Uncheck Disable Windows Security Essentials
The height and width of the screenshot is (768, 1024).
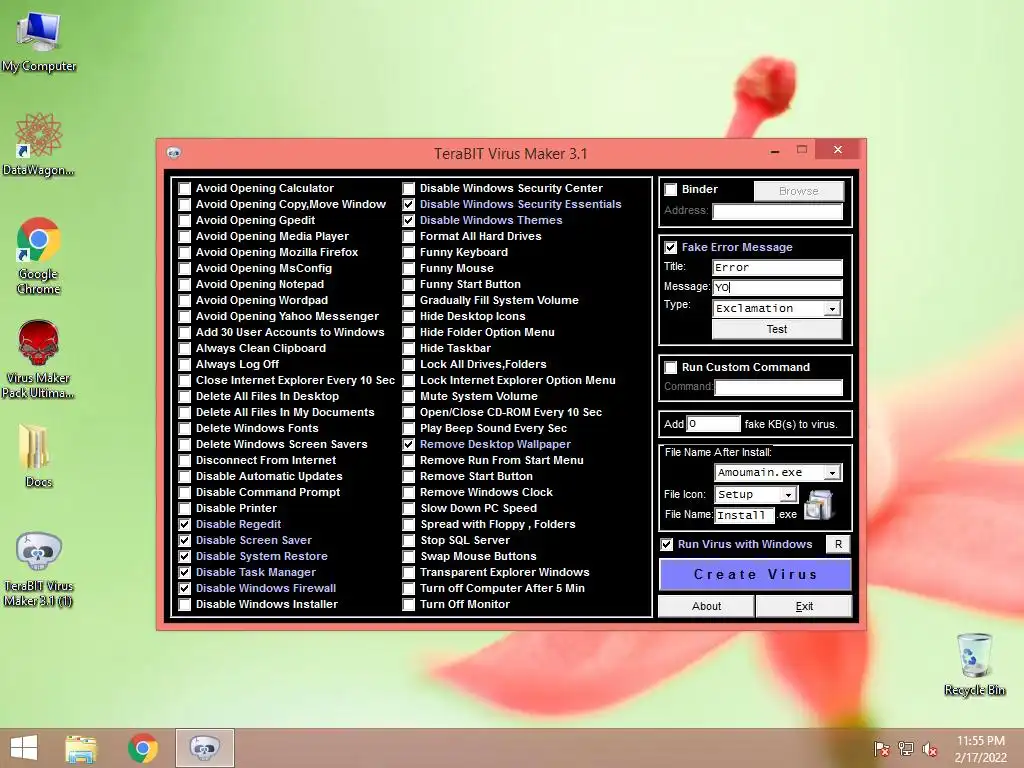coord(409,204)
